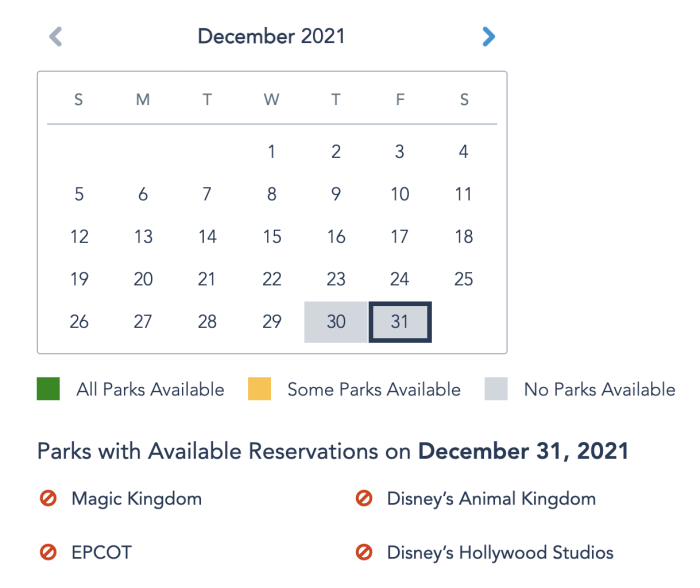Click unavailable icon beside EPCOT
The image size is (700, 588).
pos(48,552)
